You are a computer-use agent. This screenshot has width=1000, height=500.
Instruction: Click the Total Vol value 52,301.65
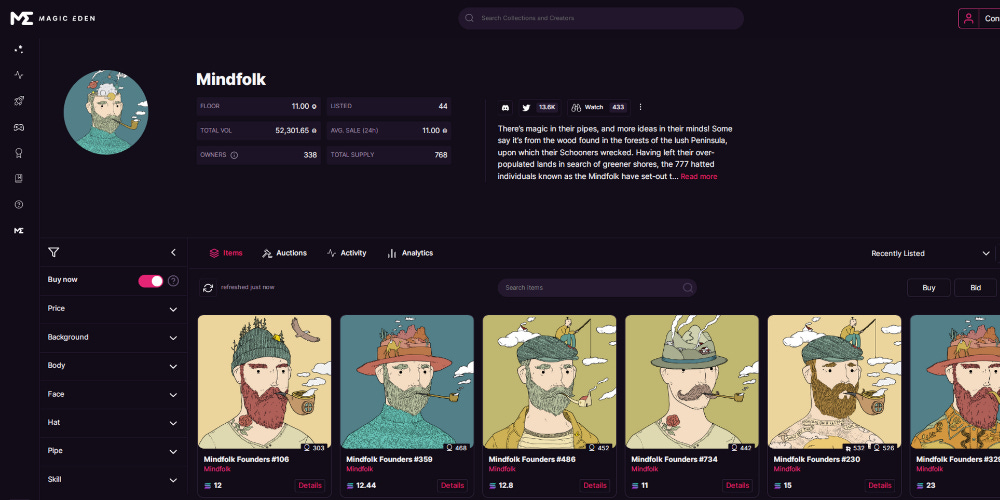pyautogui.click(x=293, y=131)
